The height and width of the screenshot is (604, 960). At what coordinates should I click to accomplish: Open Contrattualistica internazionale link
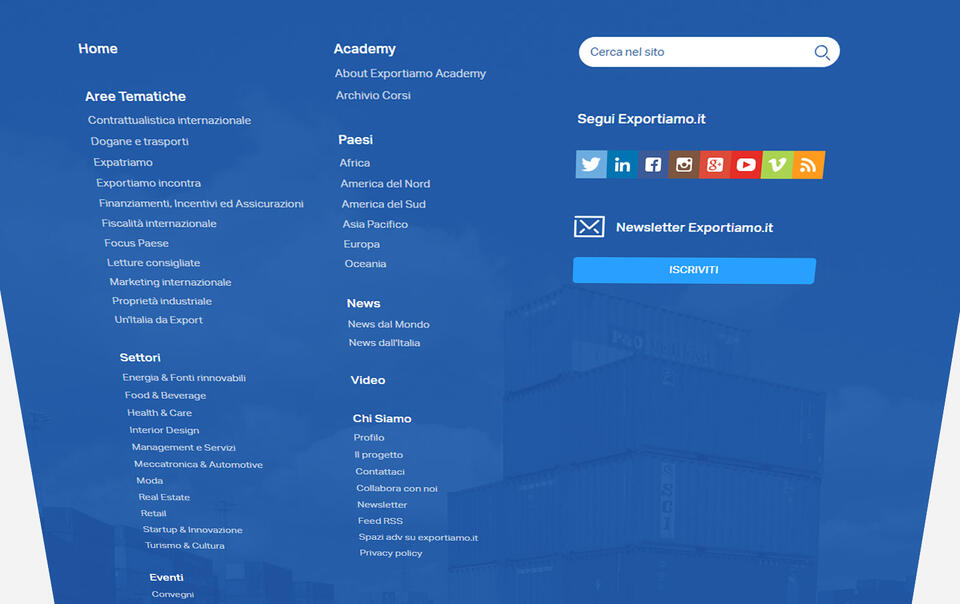pos(170,121)
